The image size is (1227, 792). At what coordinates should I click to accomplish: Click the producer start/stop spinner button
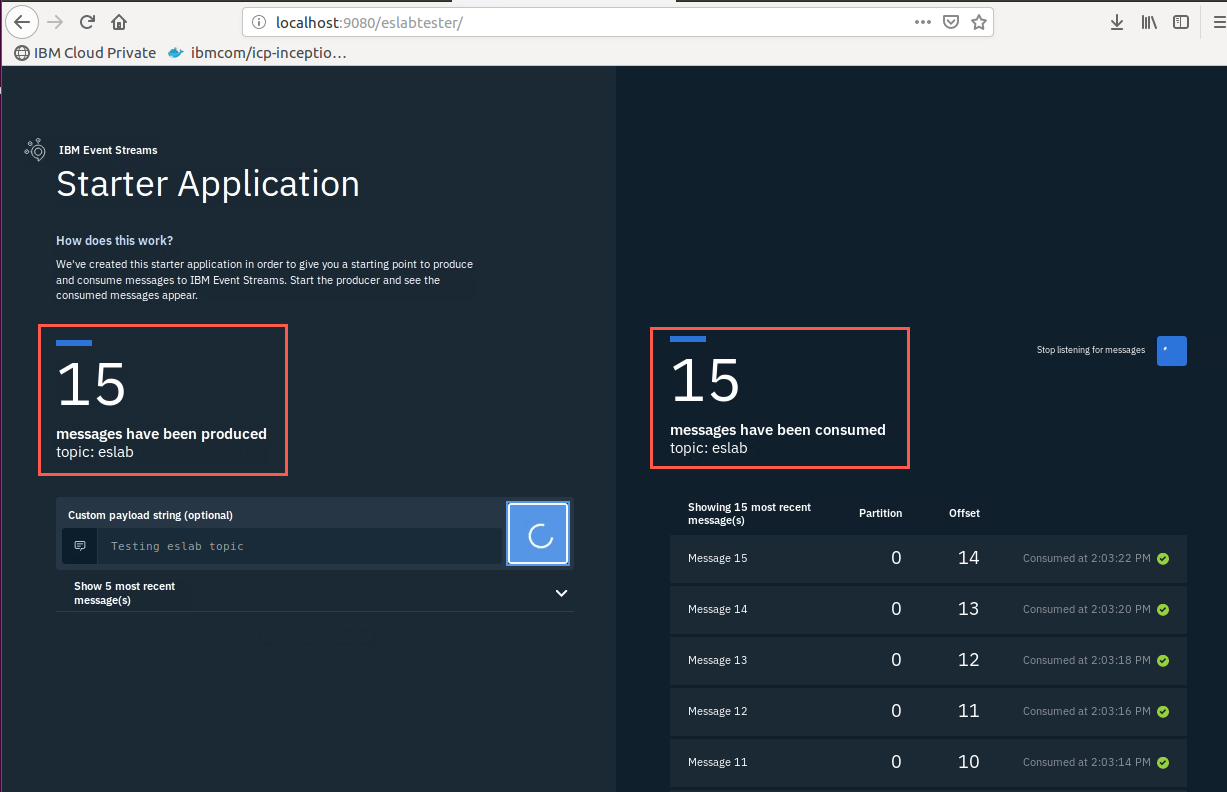tap(539, 534)
